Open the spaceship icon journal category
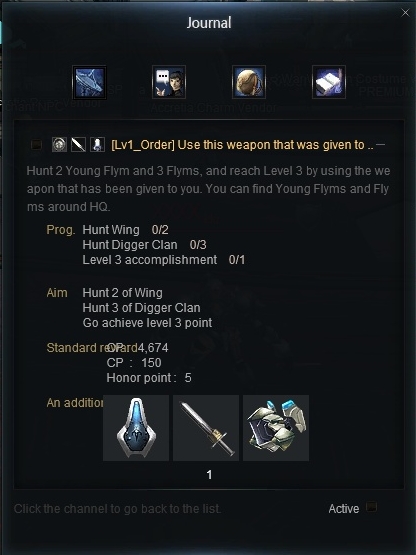The width and height of the screenshot is (416, 555). [89, 82]
